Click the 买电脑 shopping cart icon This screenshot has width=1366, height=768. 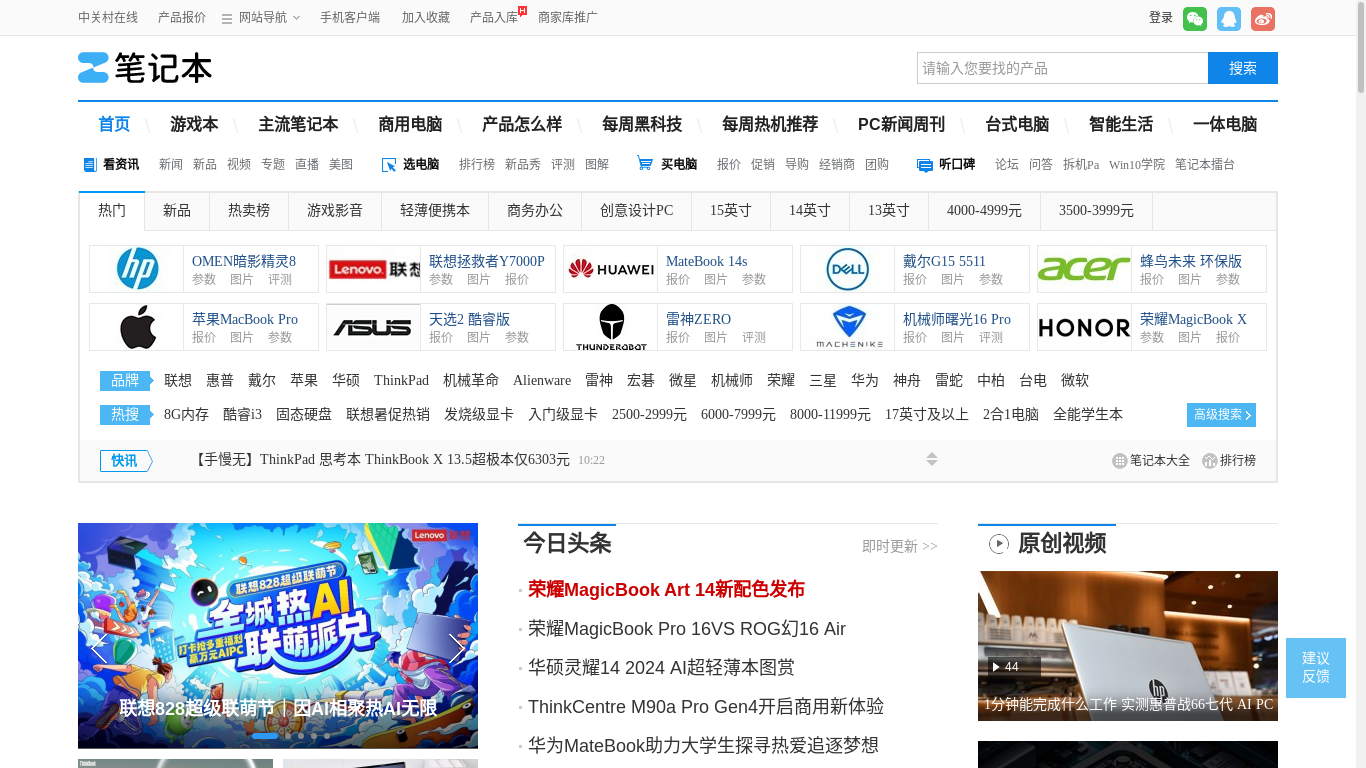(645, 164)
